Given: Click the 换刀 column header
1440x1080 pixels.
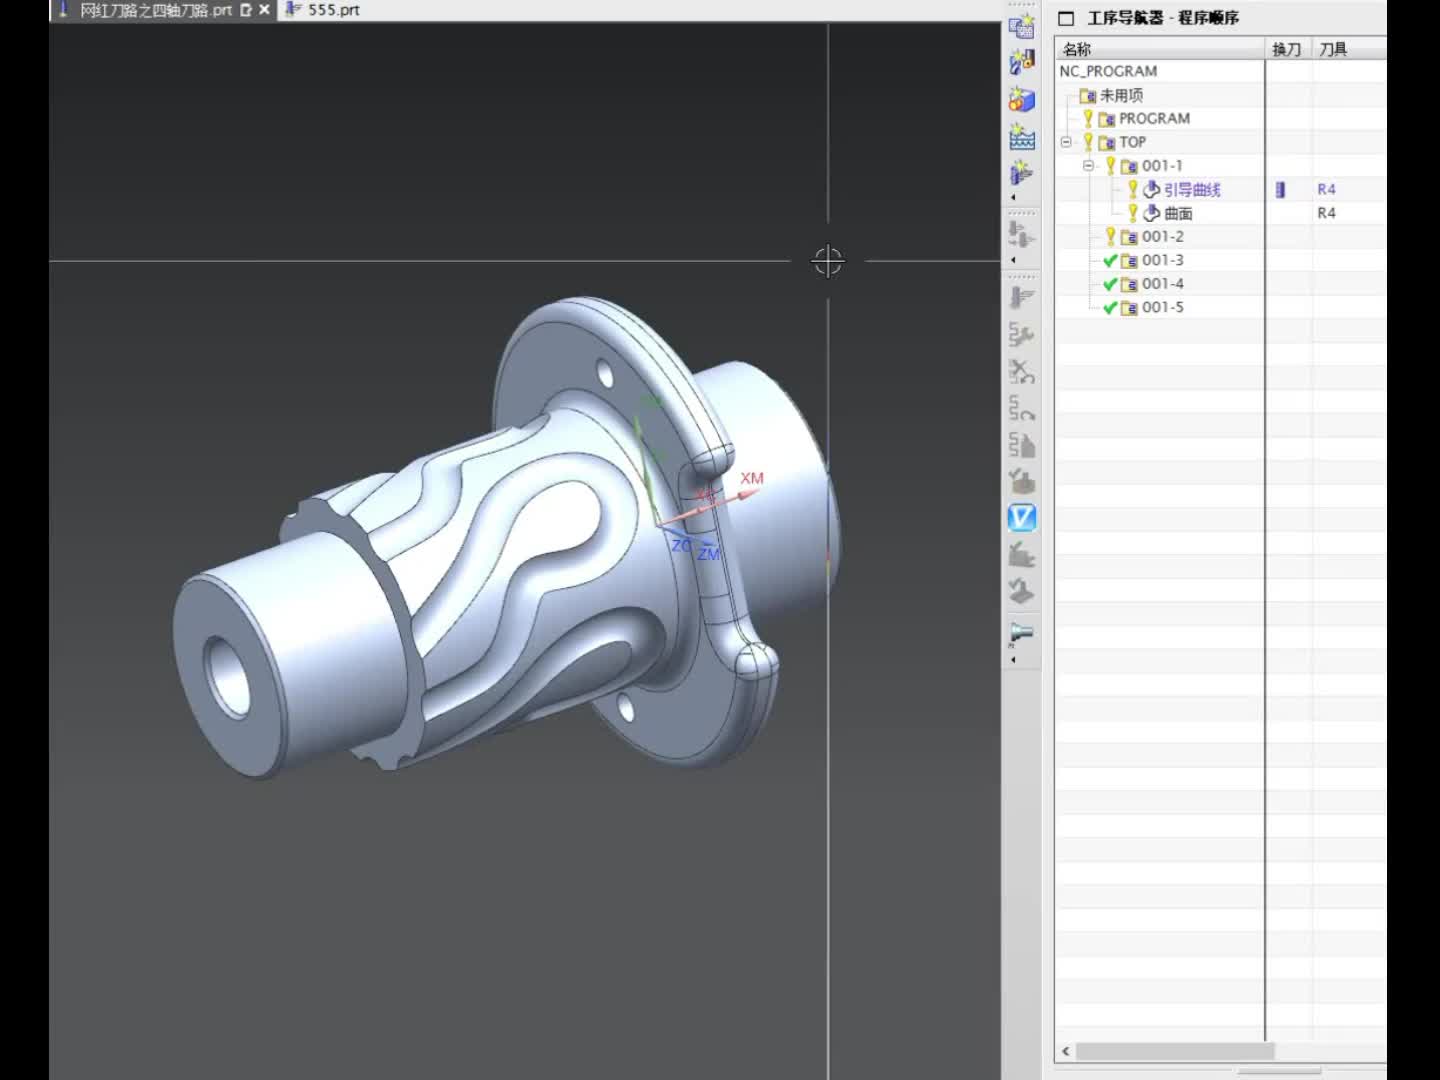Looking at the screenshot, I should click(1288, 49).
